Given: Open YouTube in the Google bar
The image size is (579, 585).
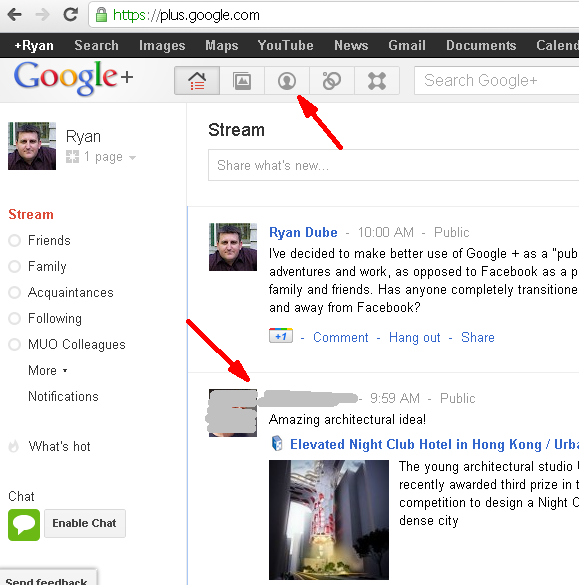Looking at the screenshot, I should click(x=285, y=46).
